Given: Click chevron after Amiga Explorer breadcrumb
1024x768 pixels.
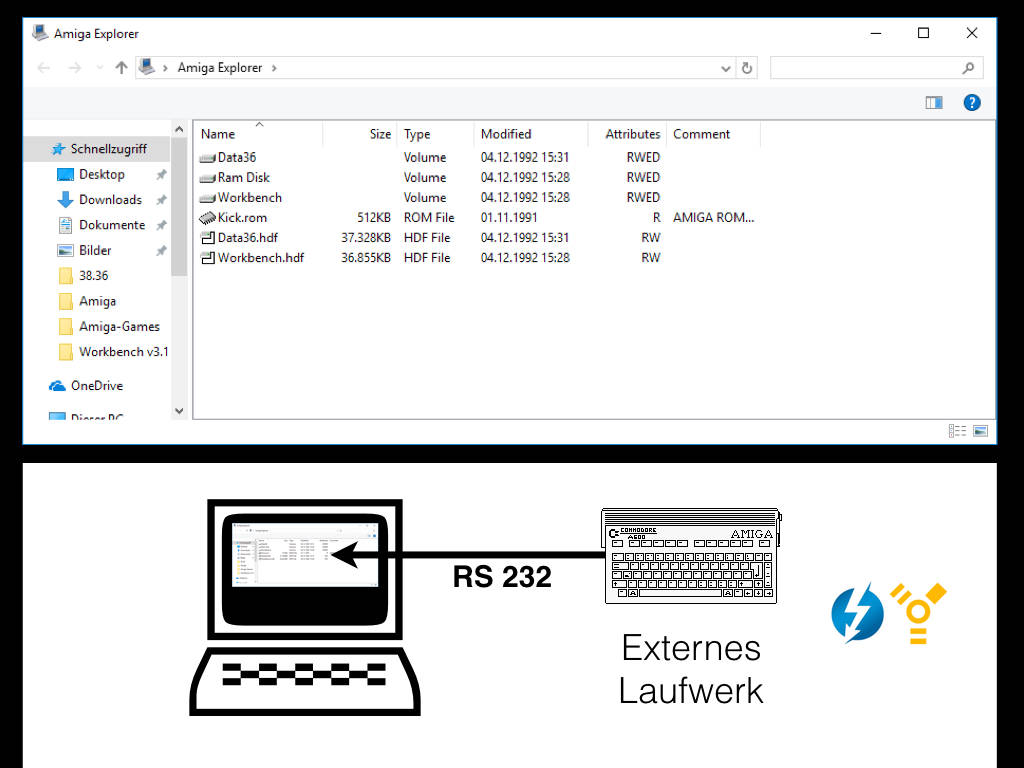Looking at the screenshot, I should coord(274,68).
